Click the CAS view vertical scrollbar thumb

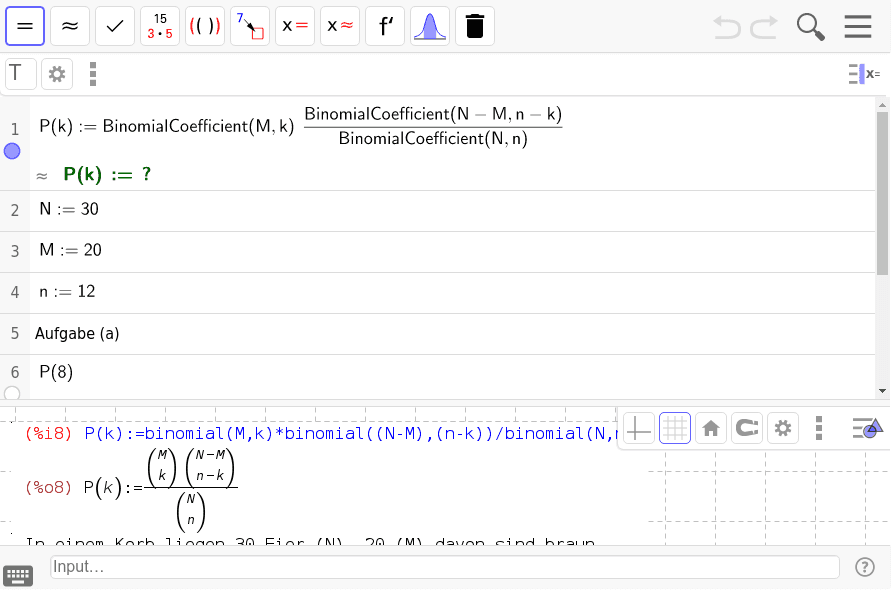pyautogui.click(x=882, y=193)
